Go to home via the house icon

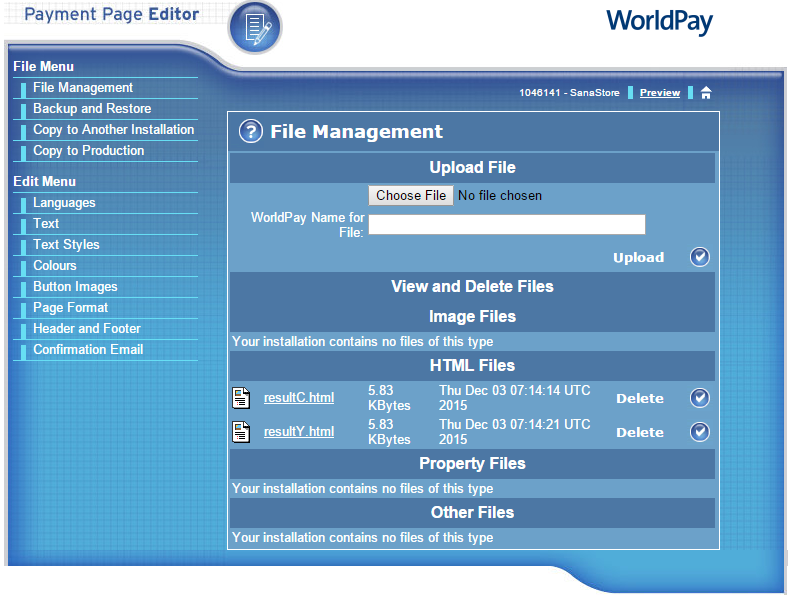point(706,92)
